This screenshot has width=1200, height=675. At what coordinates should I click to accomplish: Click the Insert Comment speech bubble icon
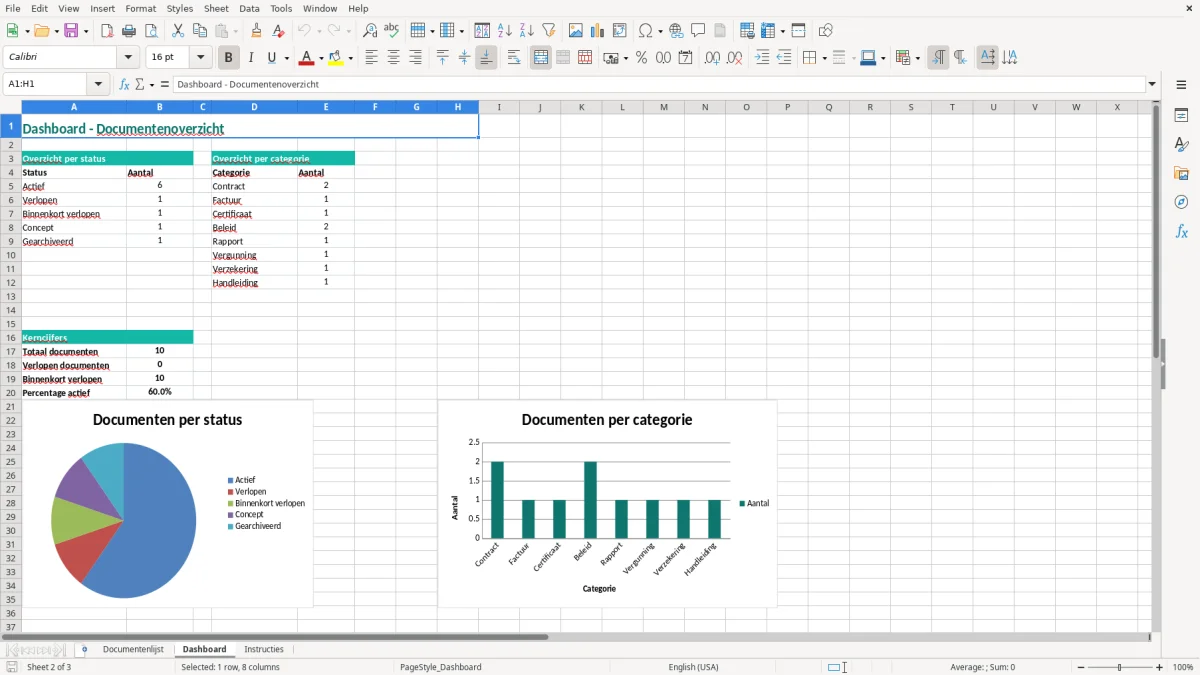(698, 31)
